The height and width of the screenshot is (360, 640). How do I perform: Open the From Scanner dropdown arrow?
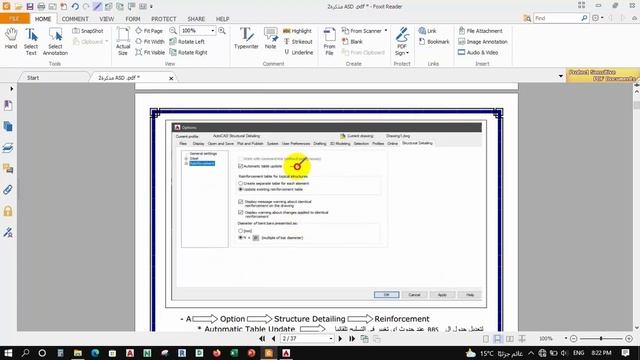(x=386, y=31)
